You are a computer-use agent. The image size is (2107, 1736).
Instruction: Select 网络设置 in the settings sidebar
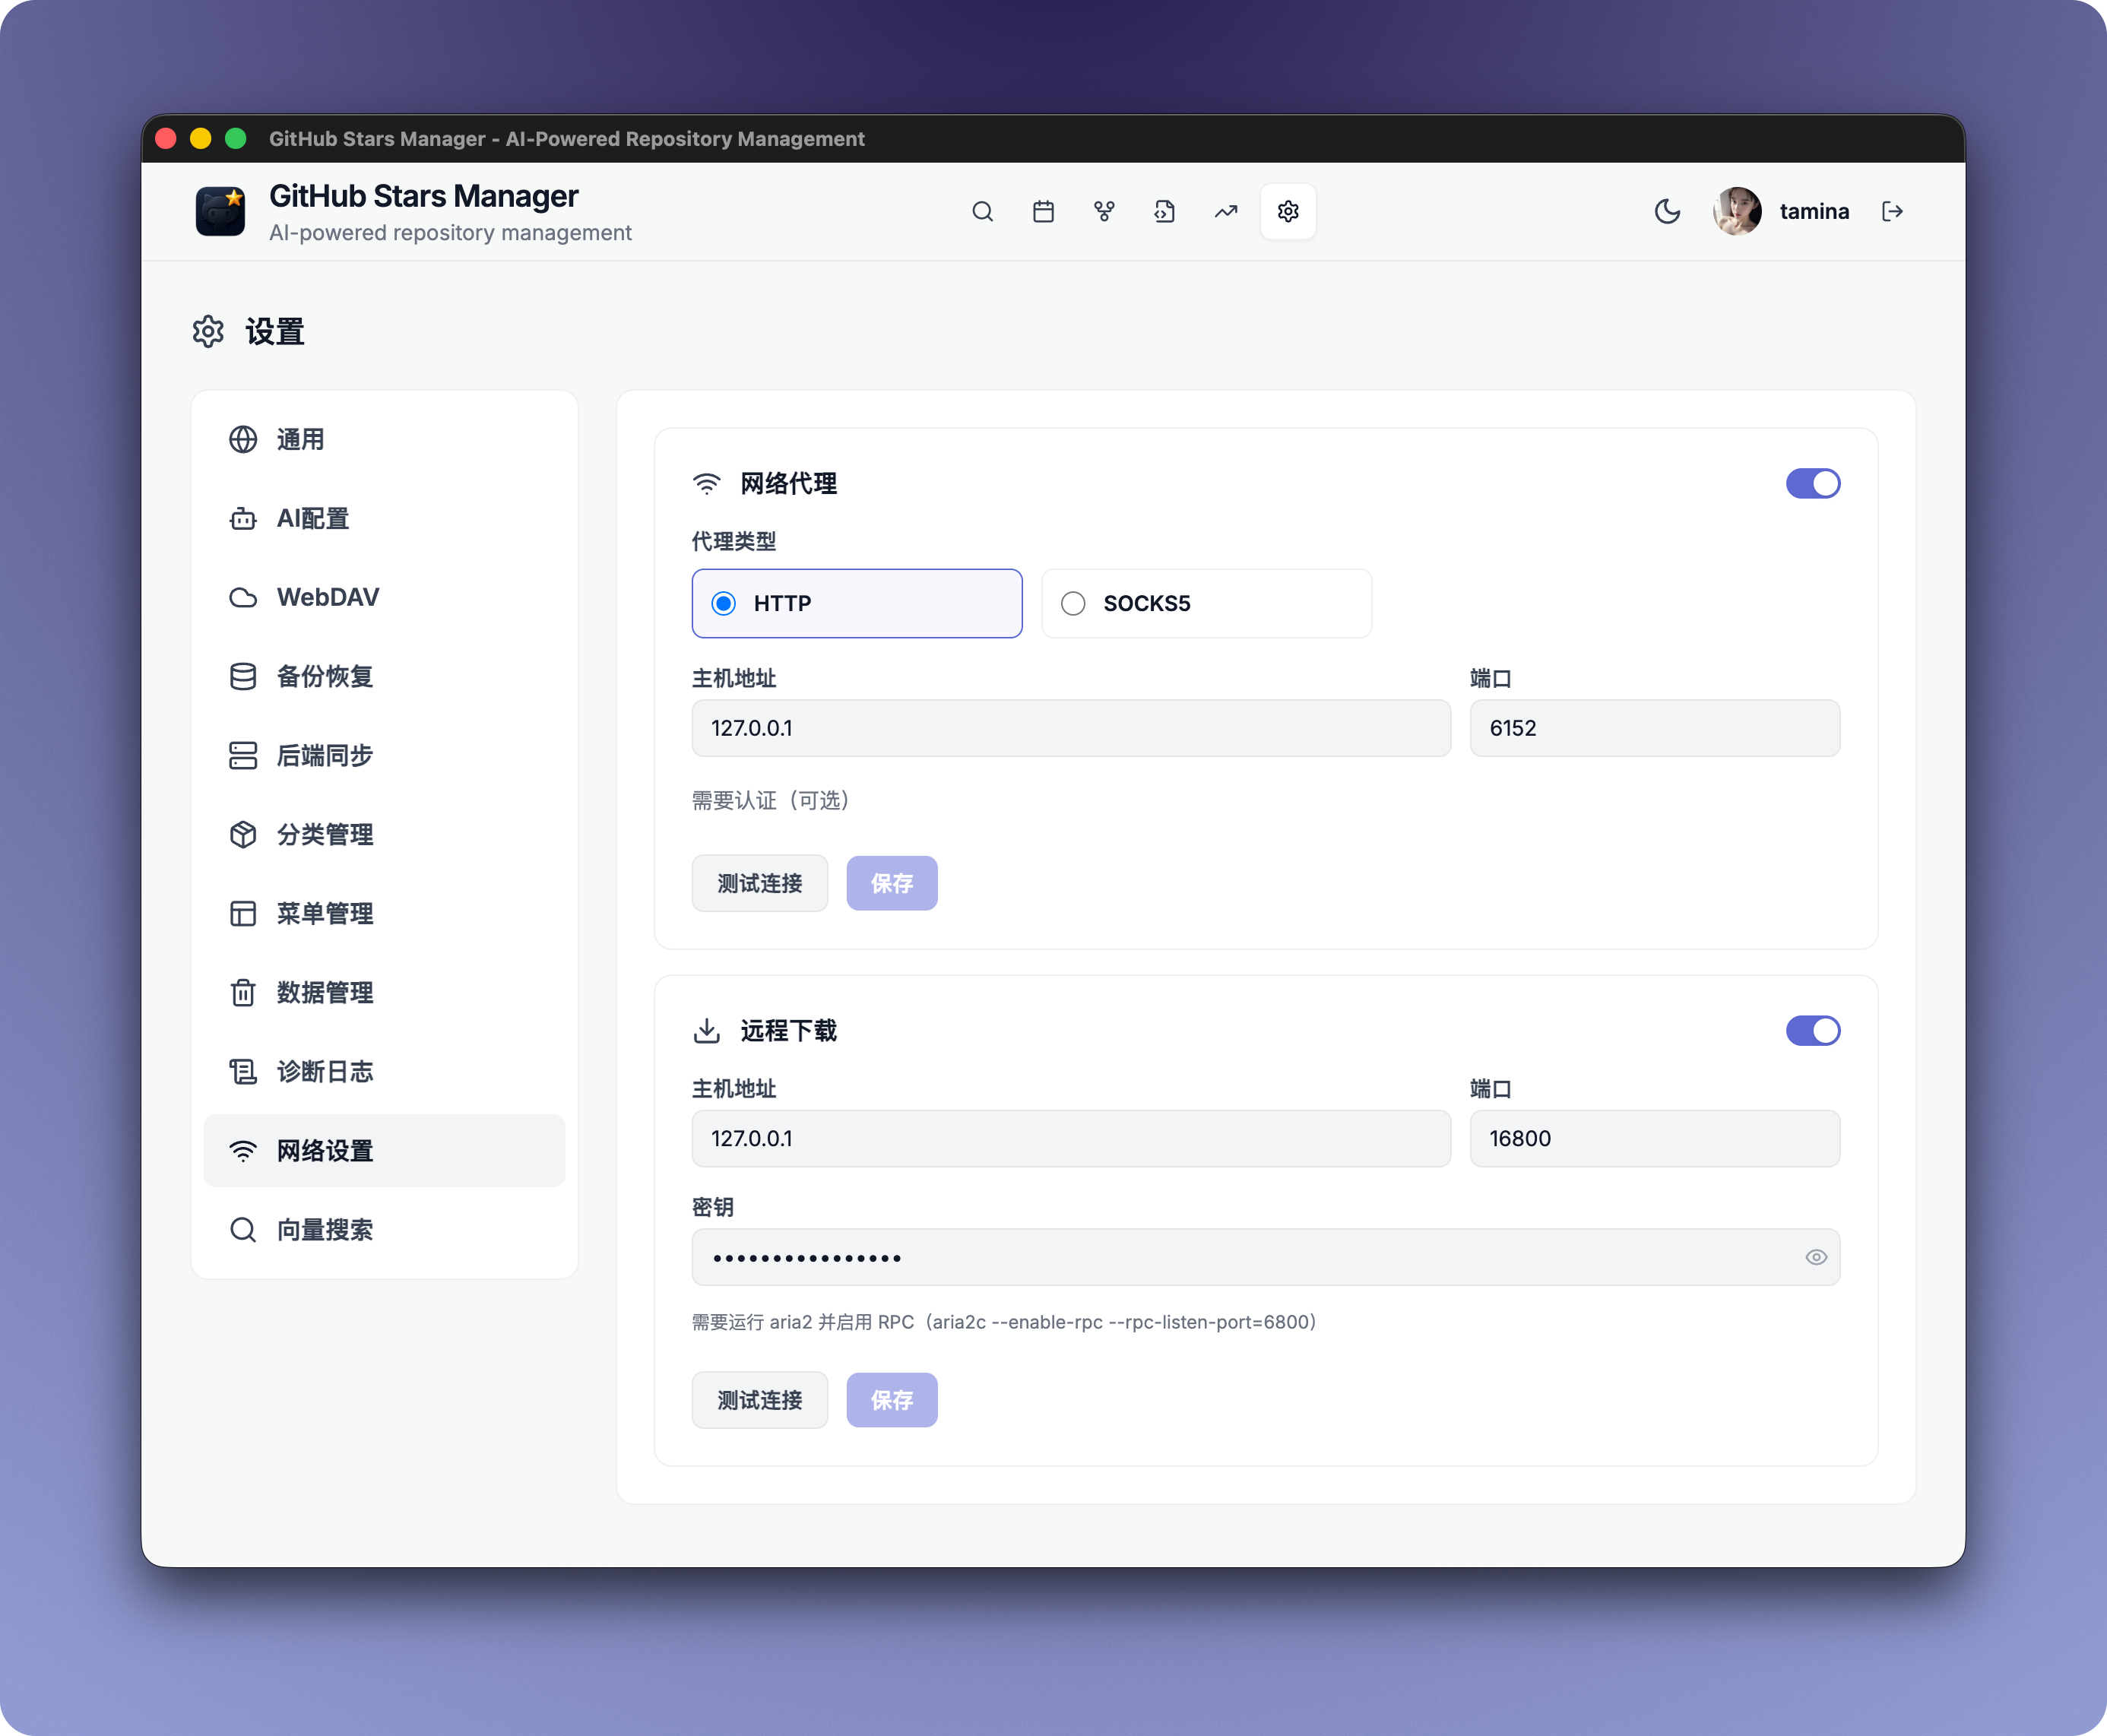(384, 1151)
